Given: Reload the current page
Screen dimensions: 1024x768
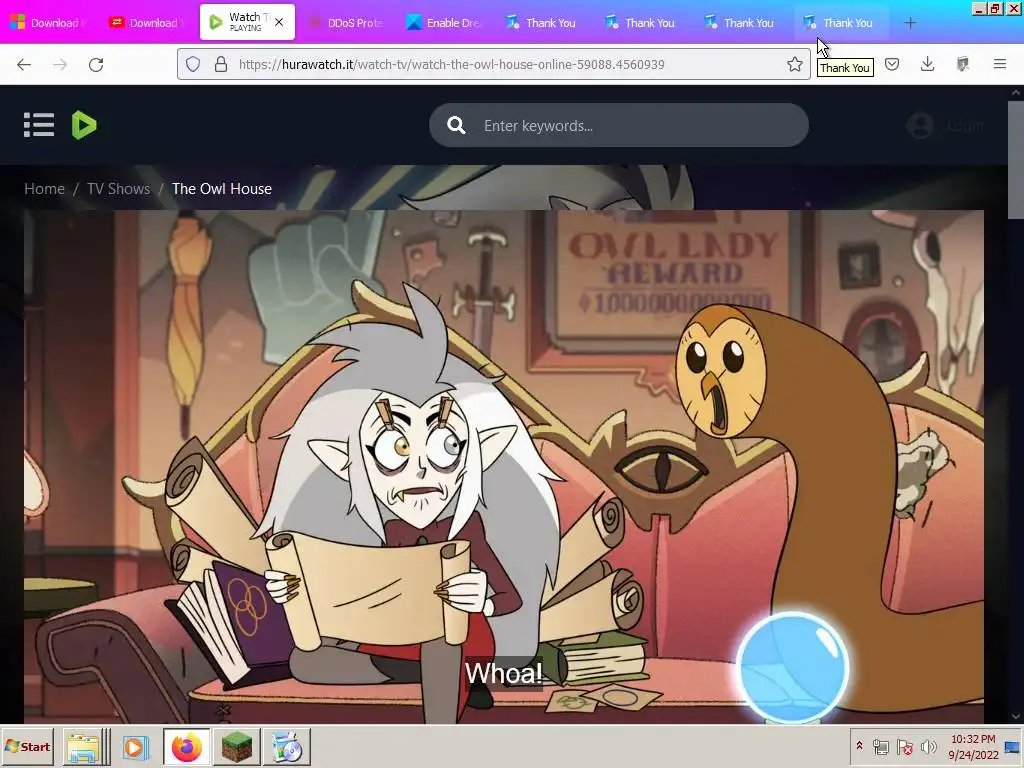Looking at the screenshot, I should pyautogui.click(x=96, y=64).
